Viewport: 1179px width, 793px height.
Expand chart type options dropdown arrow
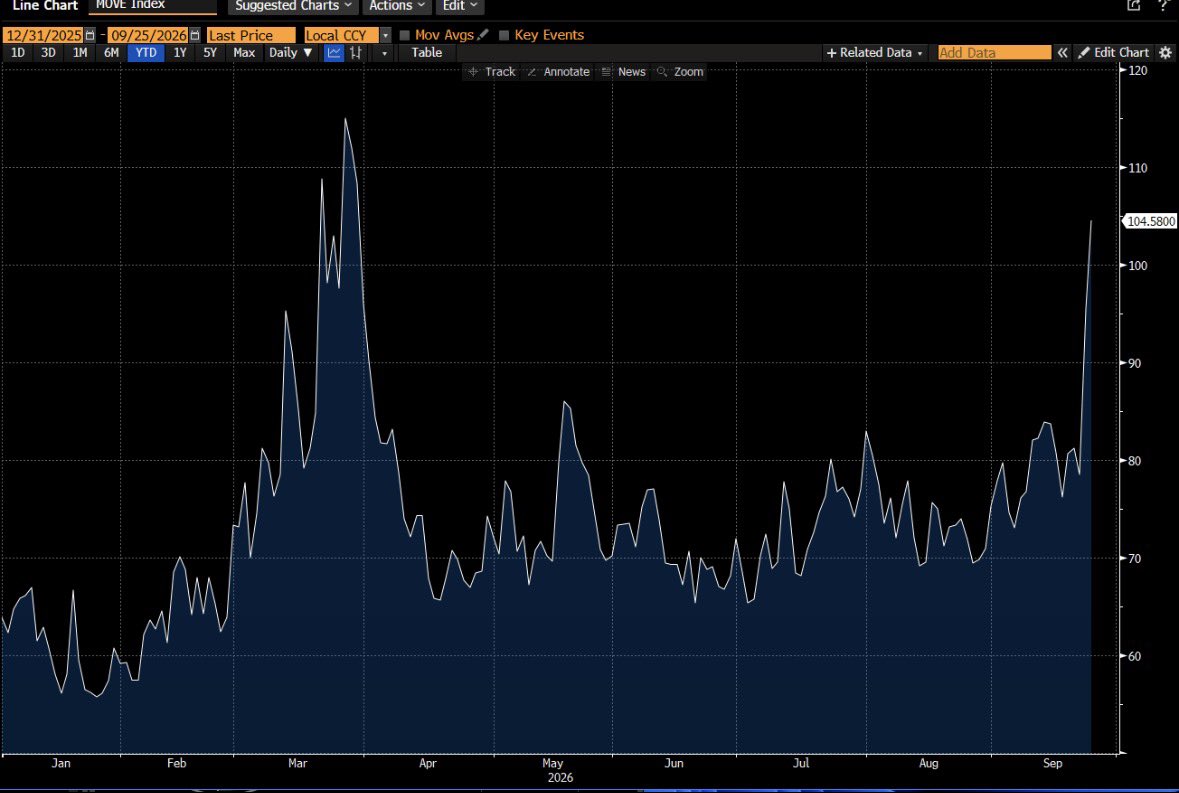[384, 53]
